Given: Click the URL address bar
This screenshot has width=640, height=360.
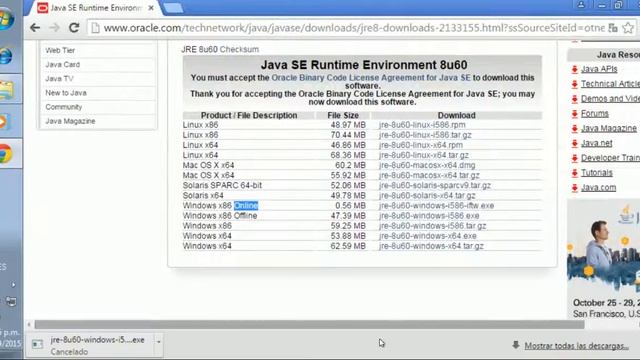Looking at the screenshot, I should pos(348,28).
